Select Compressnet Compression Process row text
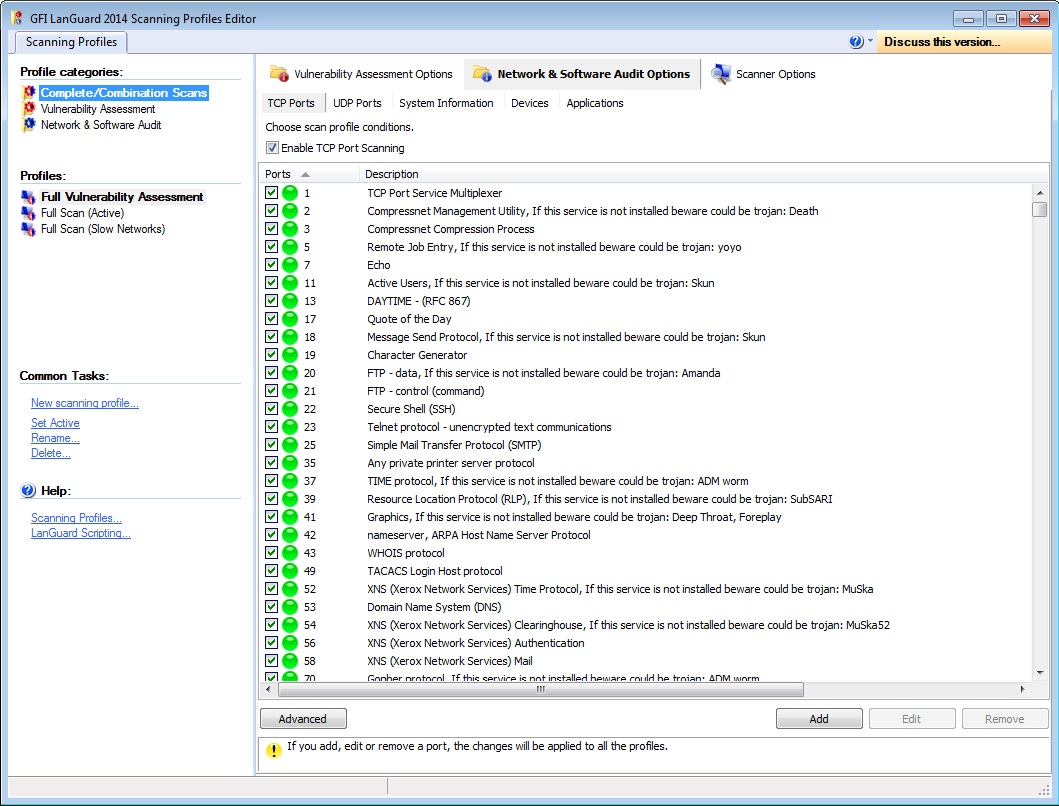 (x=450, y=229)
